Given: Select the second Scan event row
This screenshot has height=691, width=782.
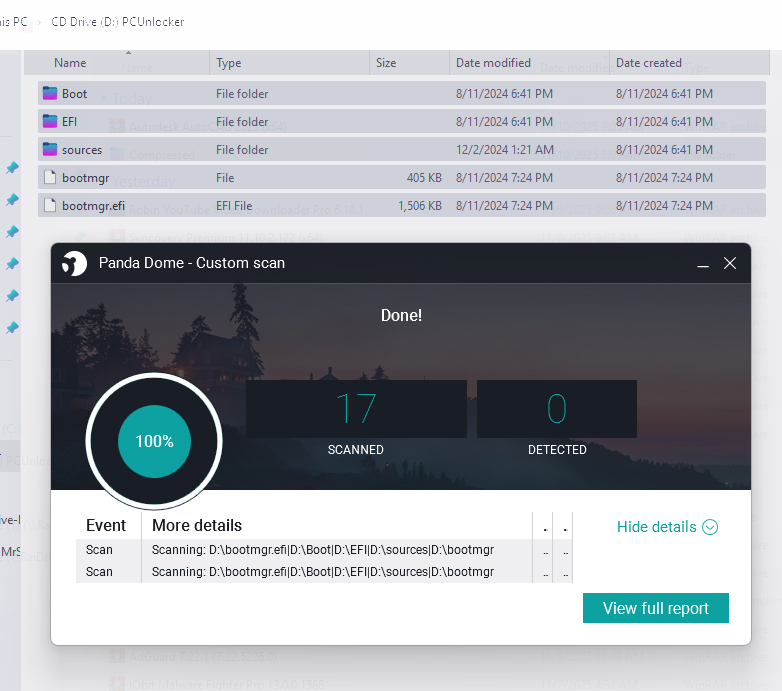Looking at the screenshot, I should (324, 572).
